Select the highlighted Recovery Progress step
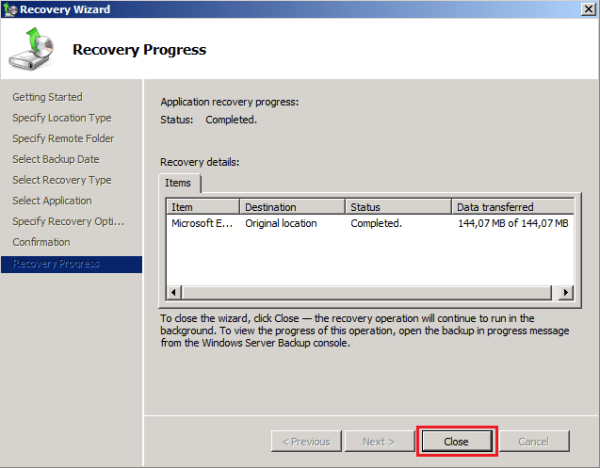 72,264
